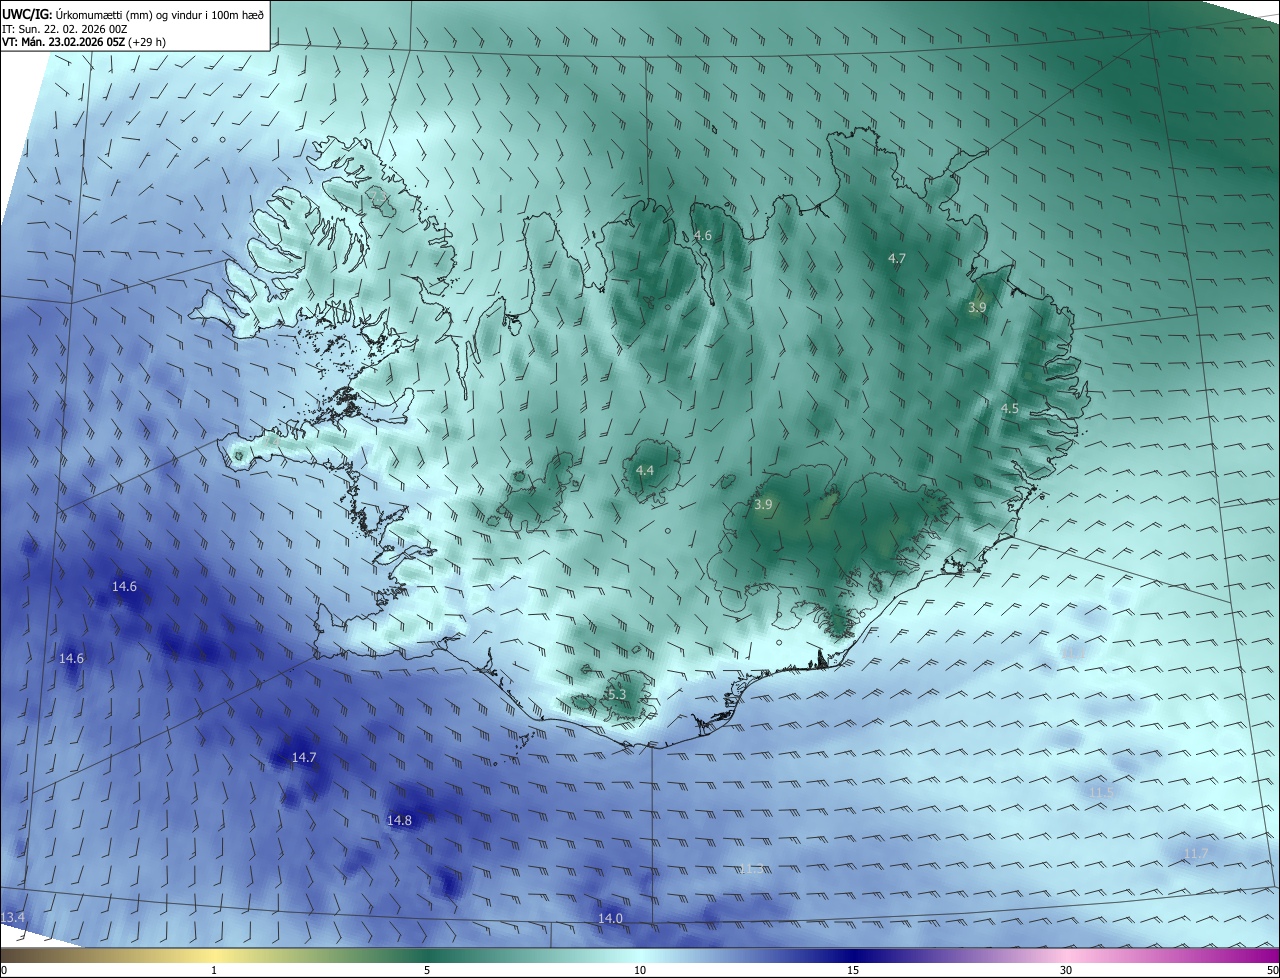Click the 13.4 value at map corner

tap(13, 918)
